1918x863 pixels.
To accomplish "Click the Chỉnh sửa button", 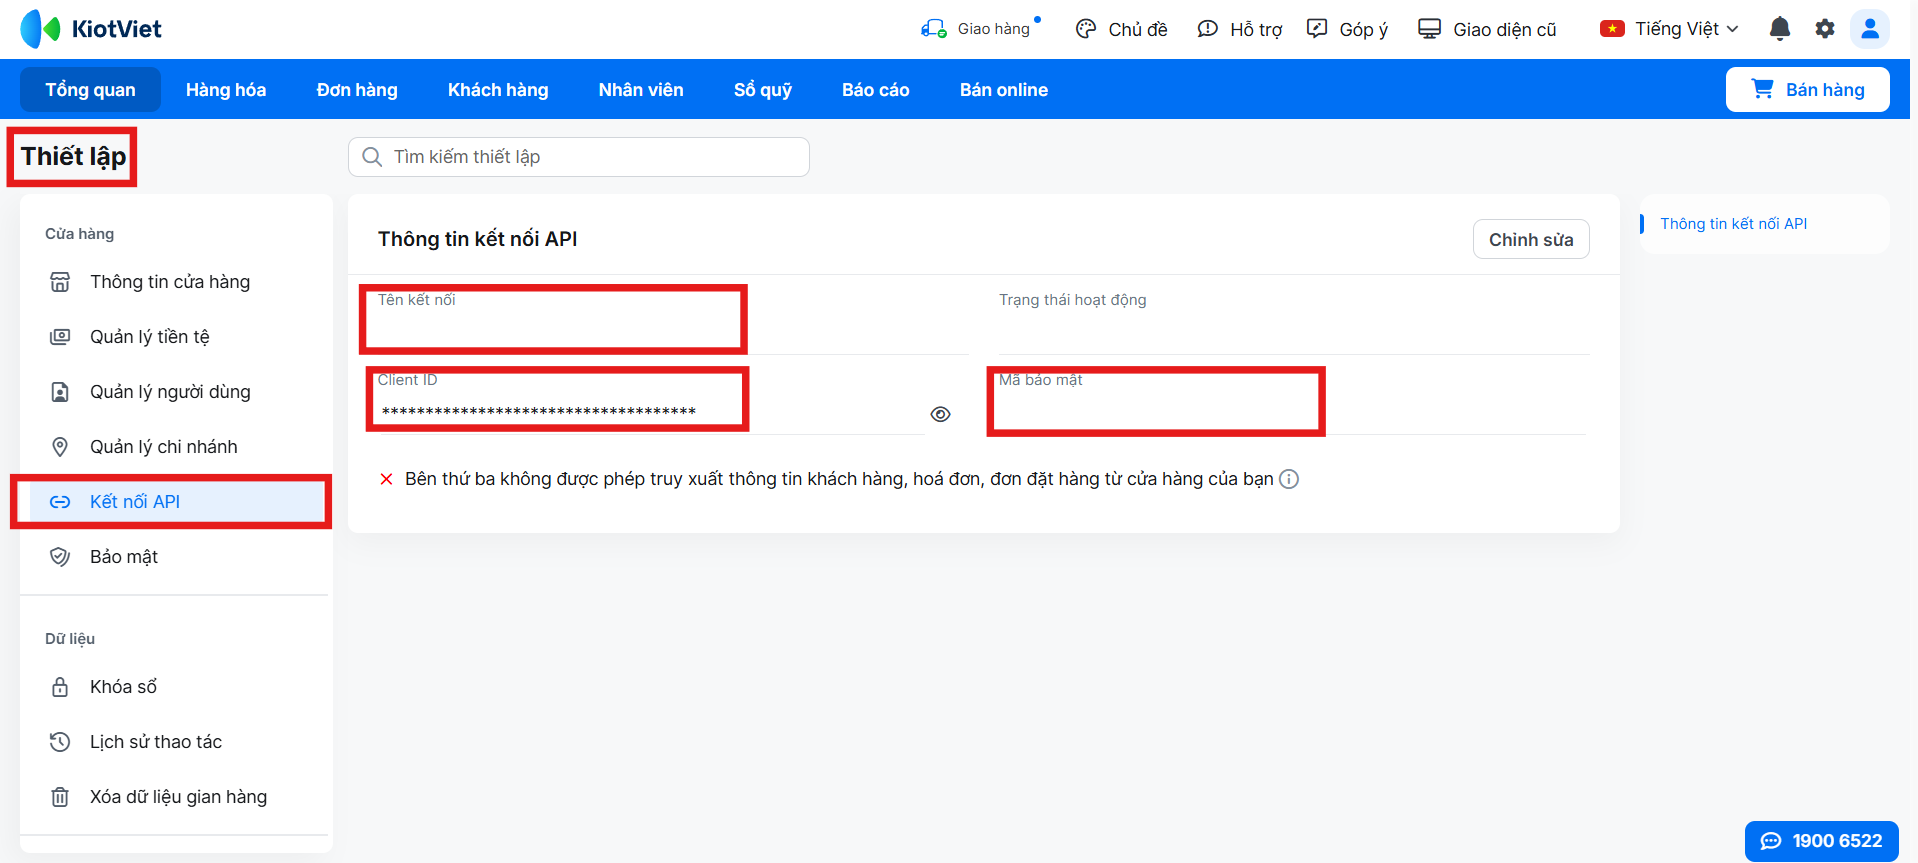I will 1531,239.
